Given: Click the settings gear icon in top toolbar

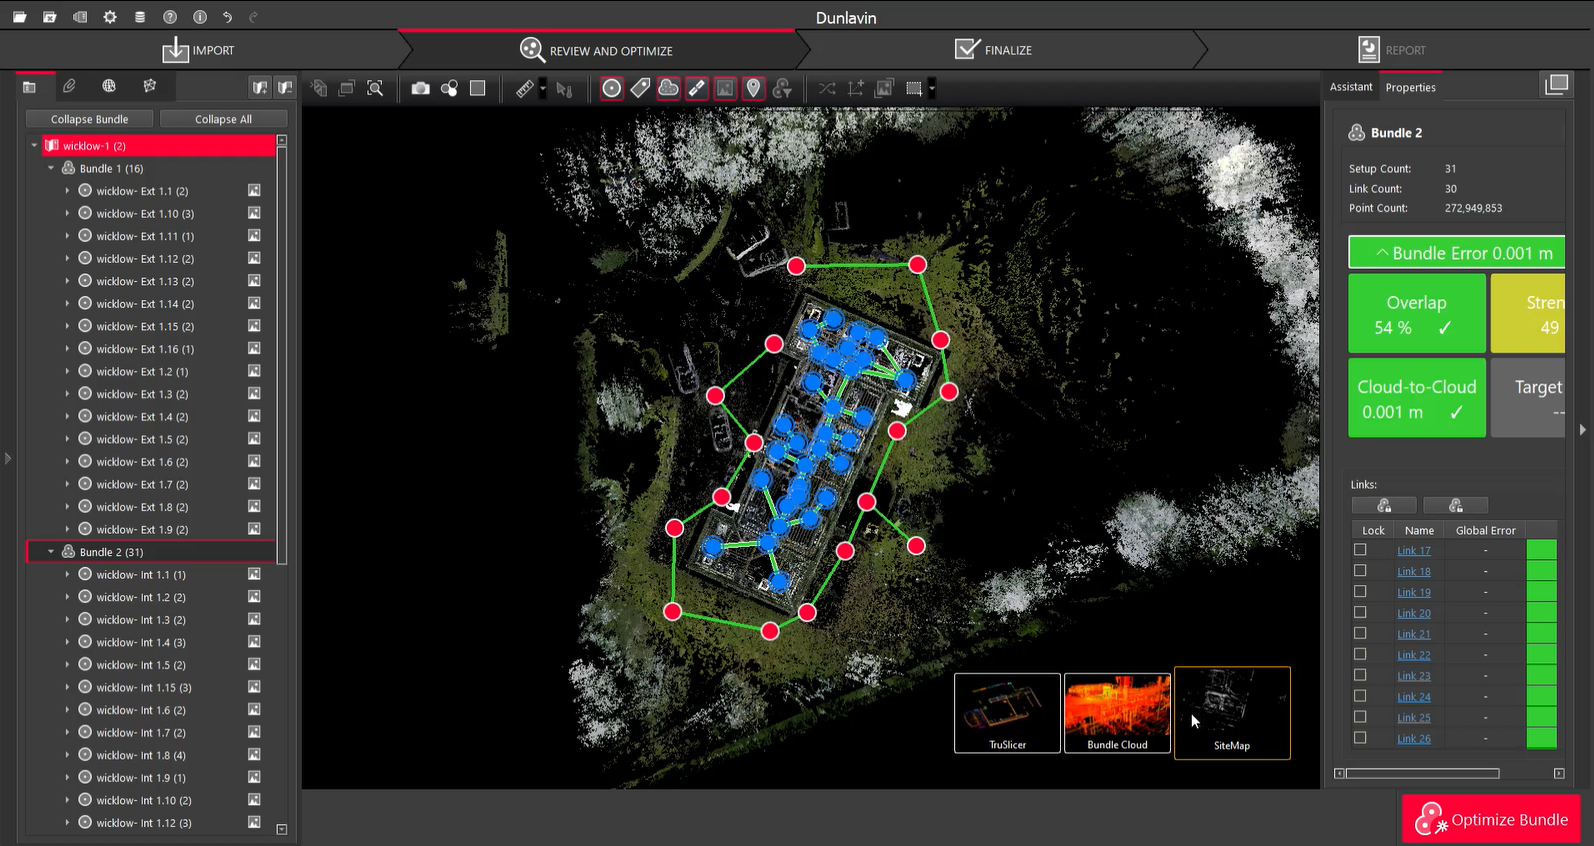Looking at the screenshot, I should click(110, 17).
